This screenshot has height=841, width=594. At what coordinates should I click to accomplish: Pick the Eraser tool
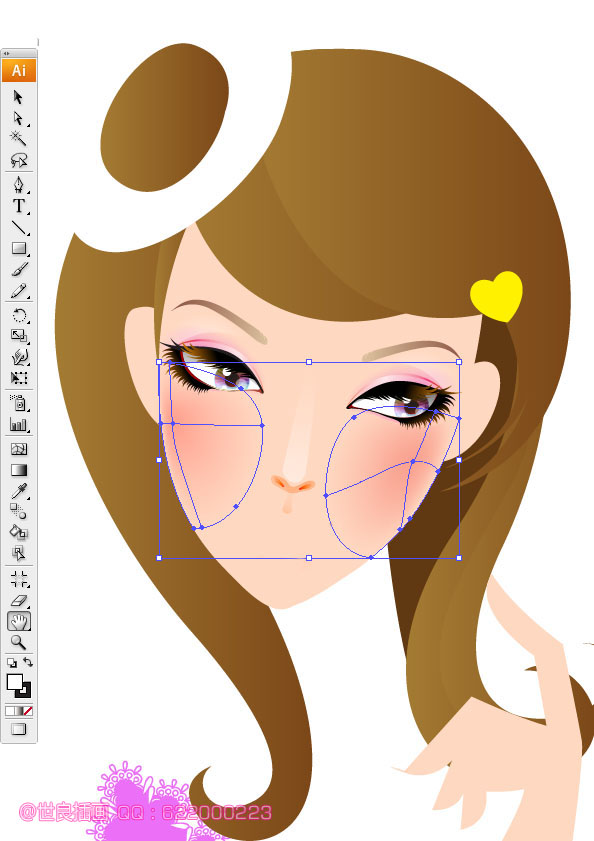tap(18, 600)
